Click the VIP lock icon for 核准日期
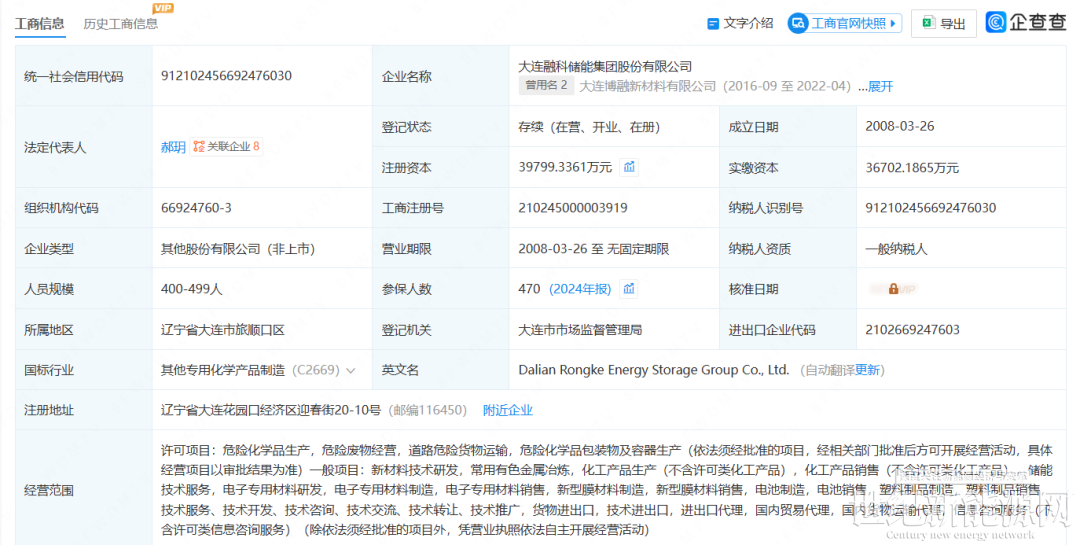1080x545 pixels. (893, 289)
